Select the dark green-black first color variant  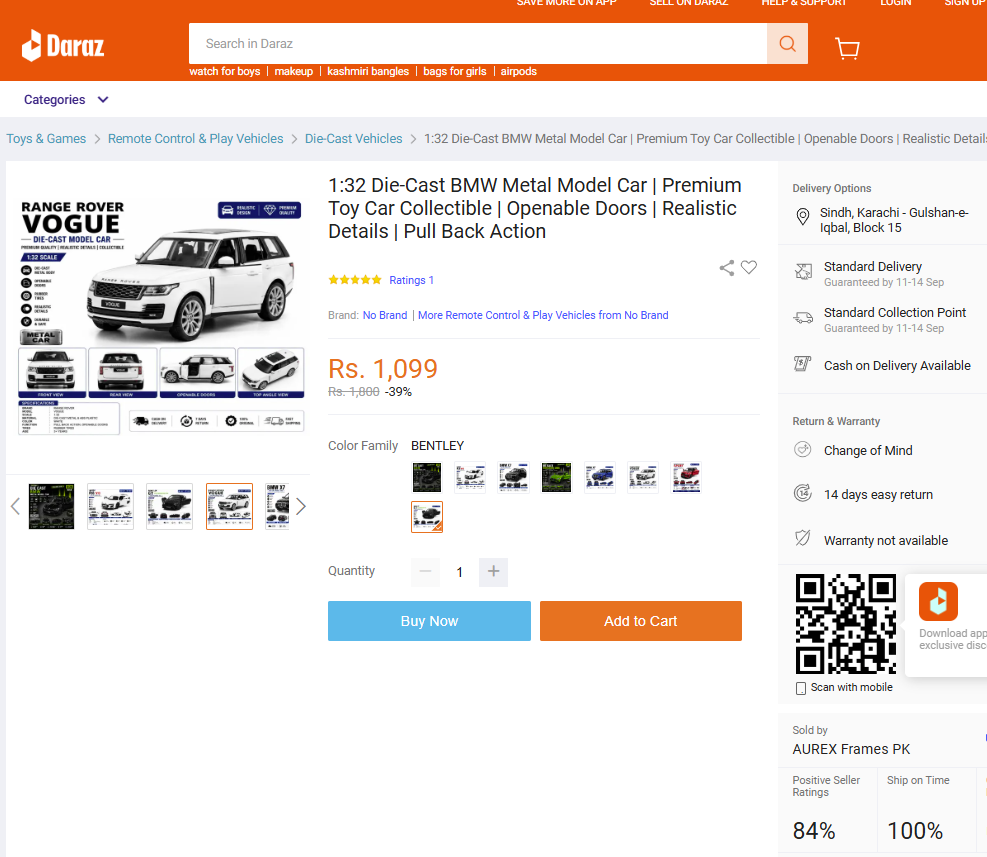(427, 477)
